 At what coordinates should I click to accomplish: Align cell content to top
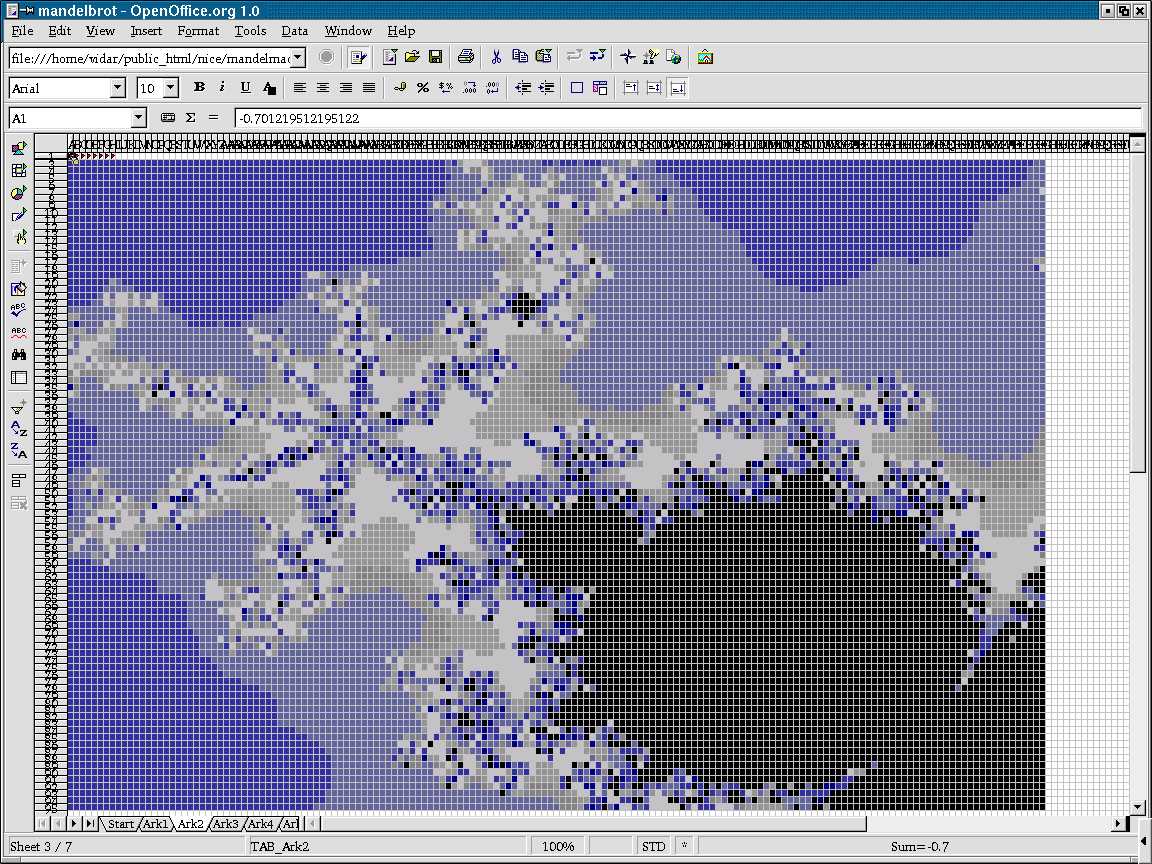[630, 87]
